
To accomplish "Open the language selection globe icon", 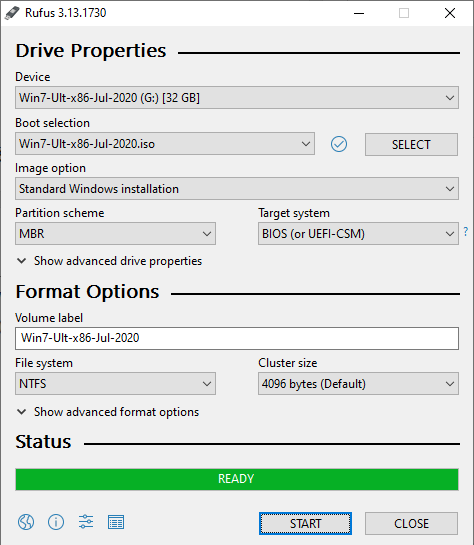I will 26,522.
